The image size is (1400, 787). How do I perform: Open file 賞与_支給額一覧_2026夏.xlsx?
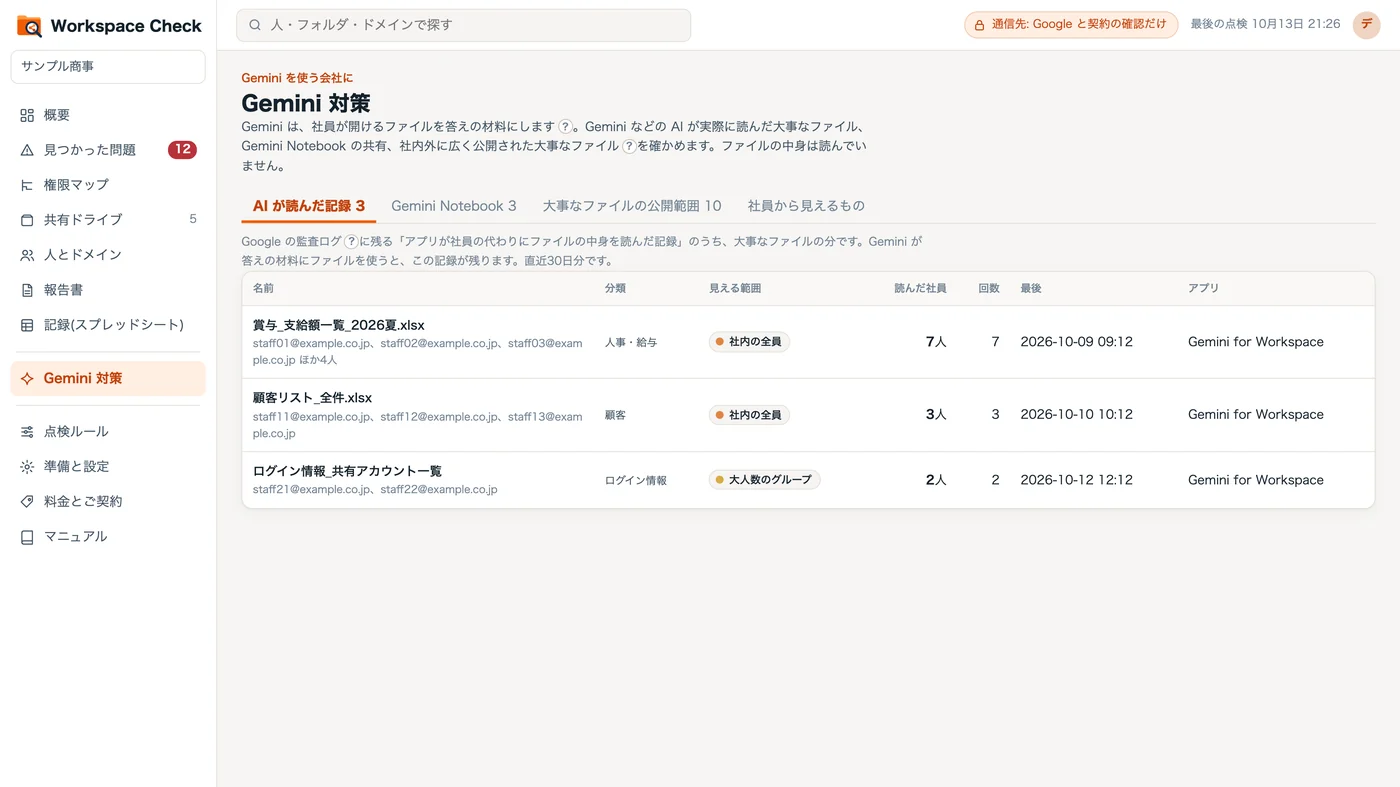point(339,325)
